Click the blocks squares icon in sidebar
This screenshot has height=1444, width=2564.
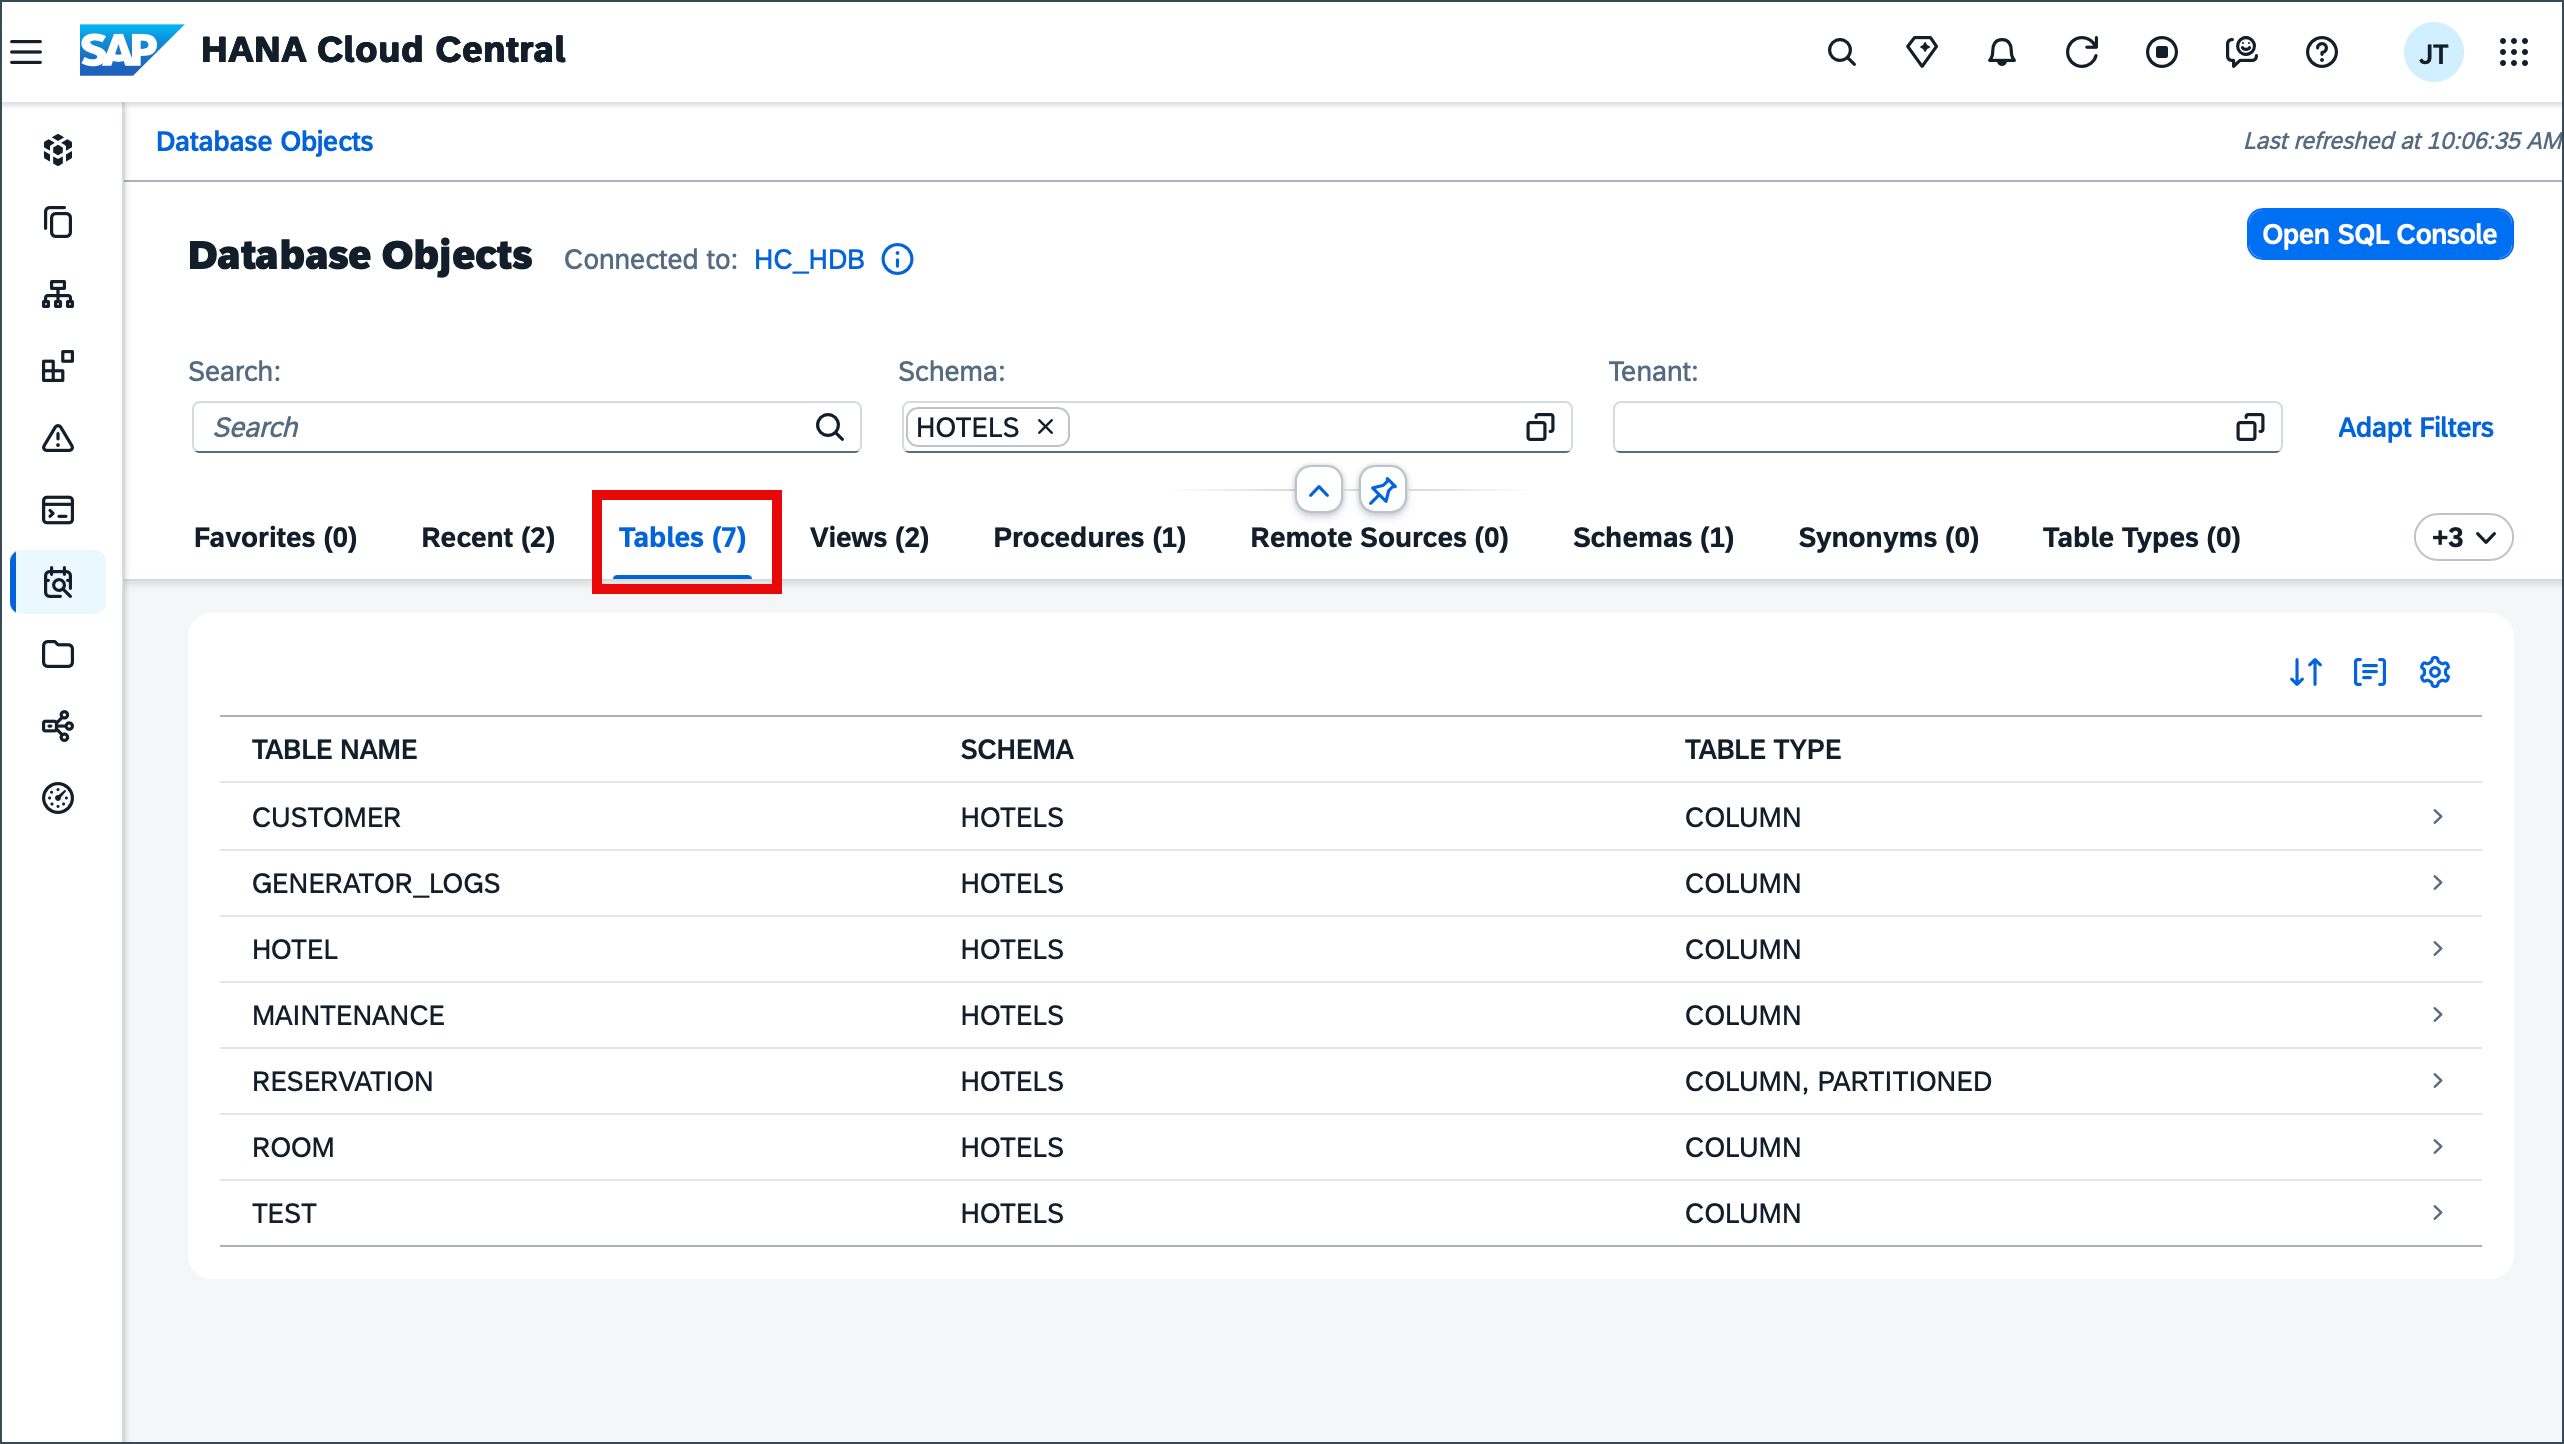[x=58, y=366]
